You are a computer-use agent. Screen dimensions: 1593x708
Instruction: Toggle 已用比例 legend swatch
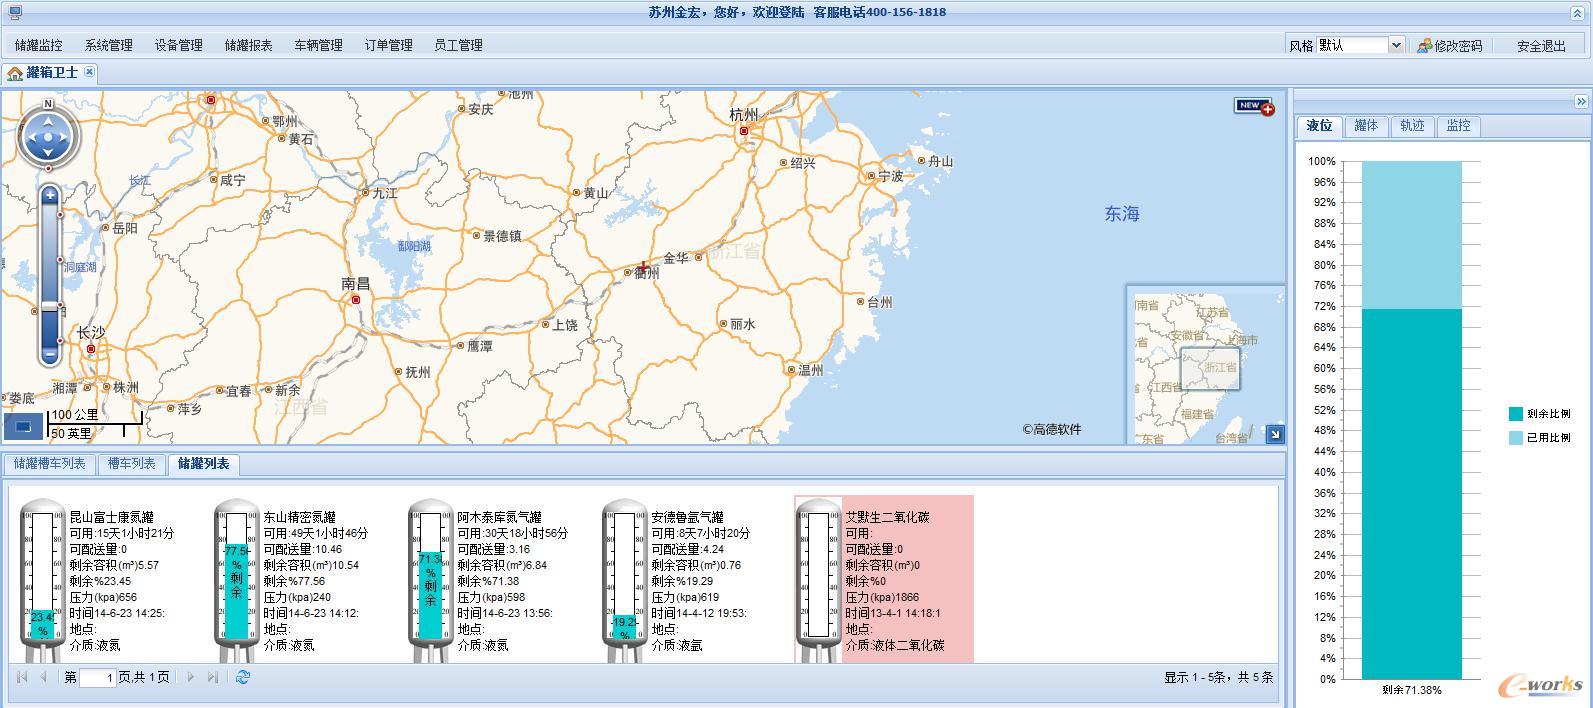[1516, 438]
